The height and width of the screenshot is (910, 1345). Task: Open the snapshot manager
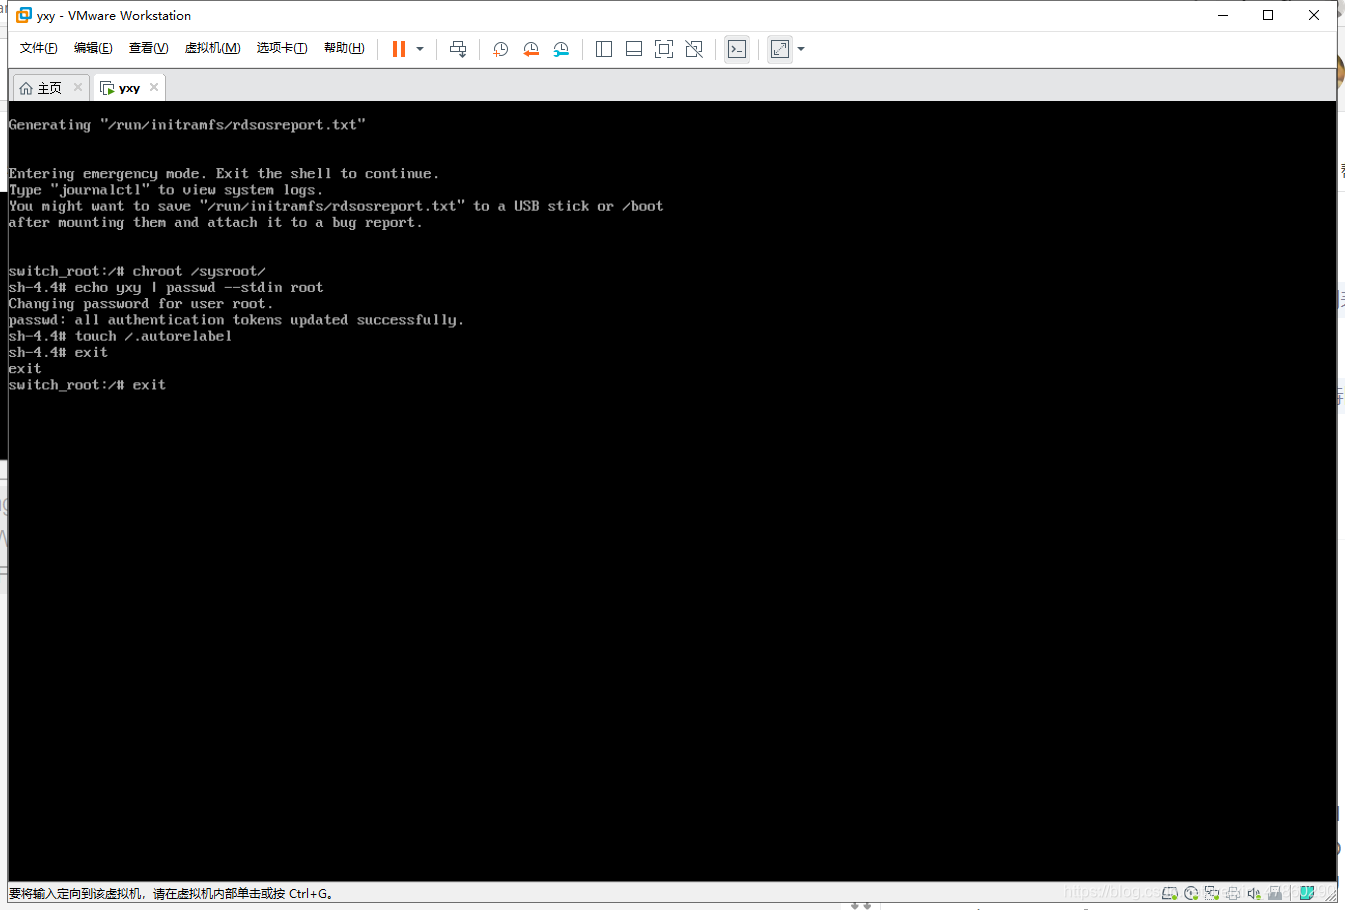coord(561,49)
